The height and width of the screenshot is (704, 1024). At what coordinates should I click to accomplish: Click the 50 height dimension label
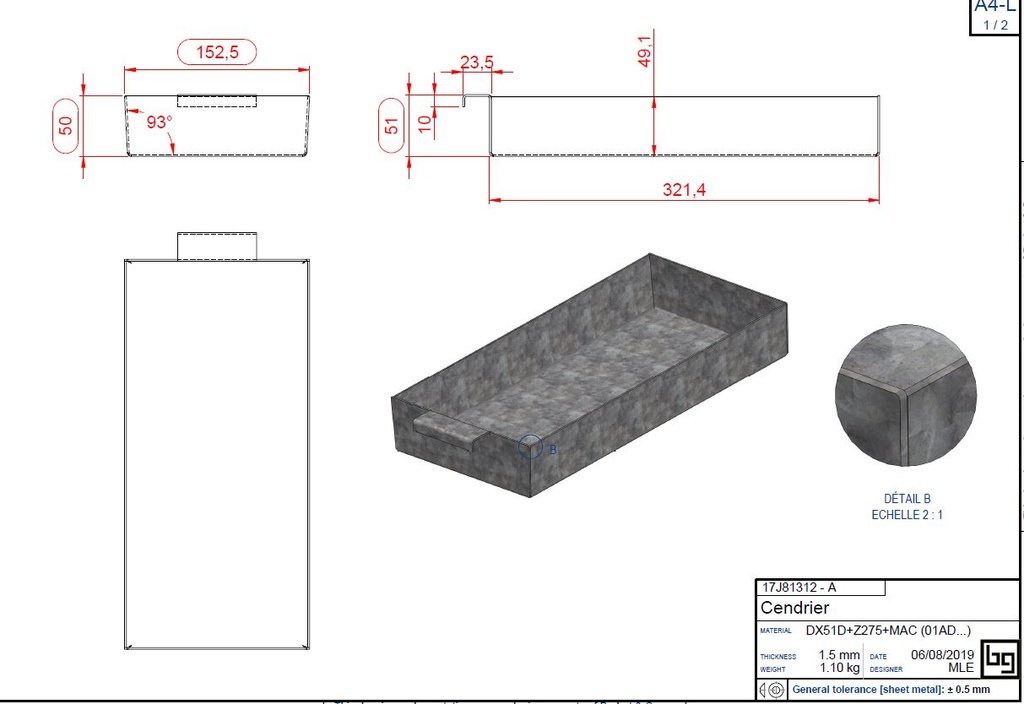tap(66, 126)
